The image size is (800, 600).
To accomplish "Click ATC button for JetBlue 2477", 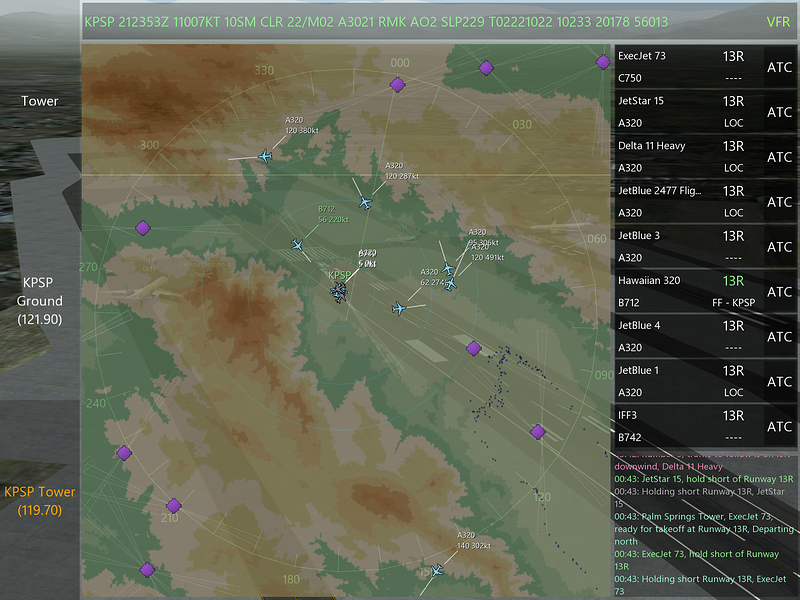I will click(780, 202).
